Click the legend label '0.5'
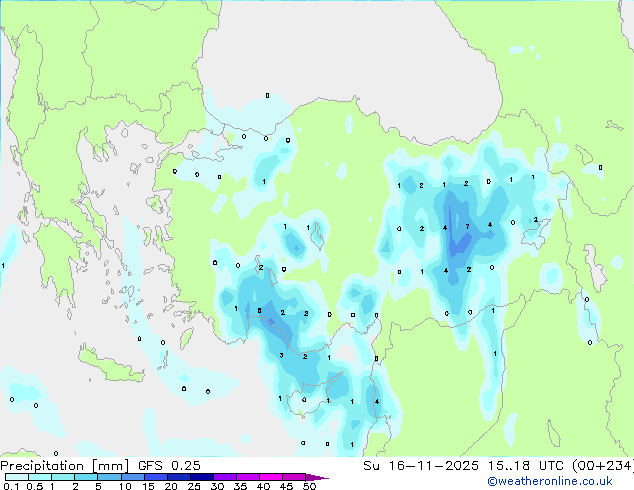634x490 pixels. click(x=35, y=486)
